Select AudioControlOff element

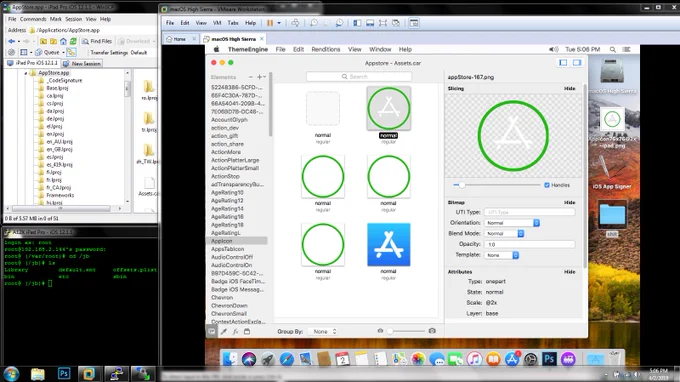pos(232,257)
